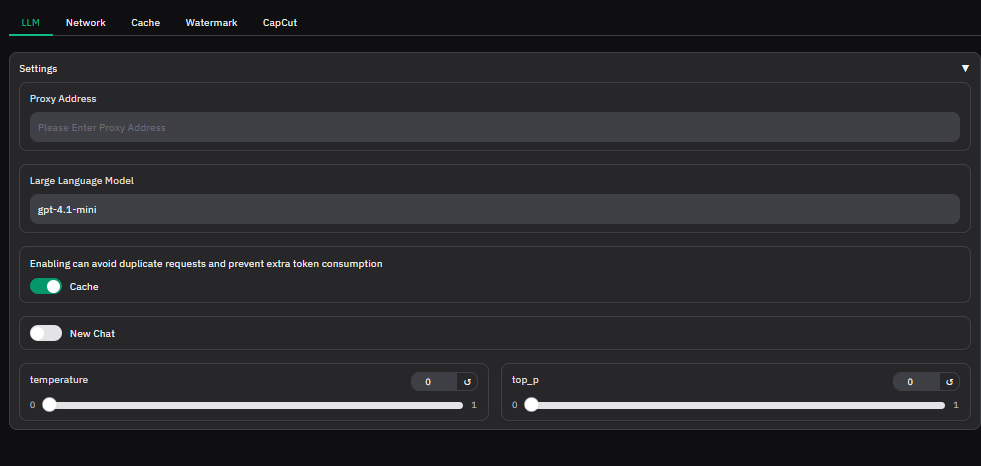981x466 pixels.
Task: Click the Settings header title text
Action: pyautogui.click(x=38, y=68)
